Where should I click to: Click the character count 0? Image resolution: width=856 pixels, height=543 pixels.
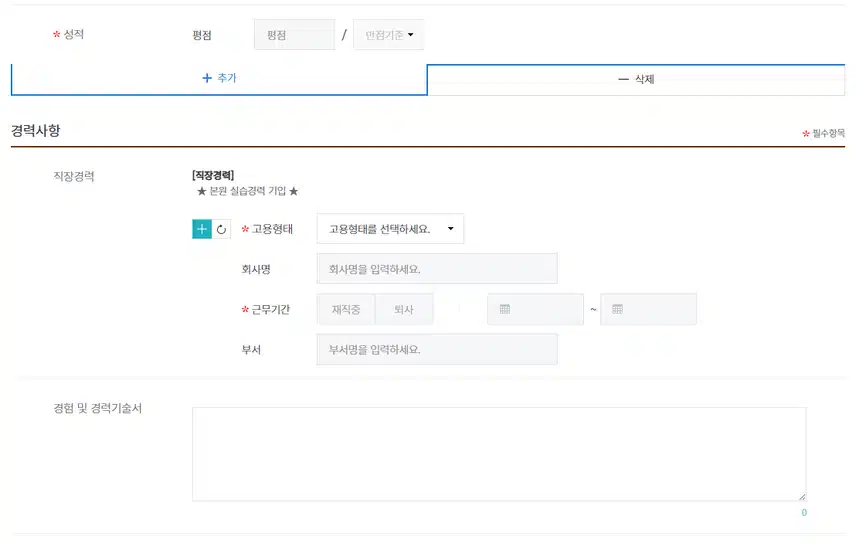804,512
